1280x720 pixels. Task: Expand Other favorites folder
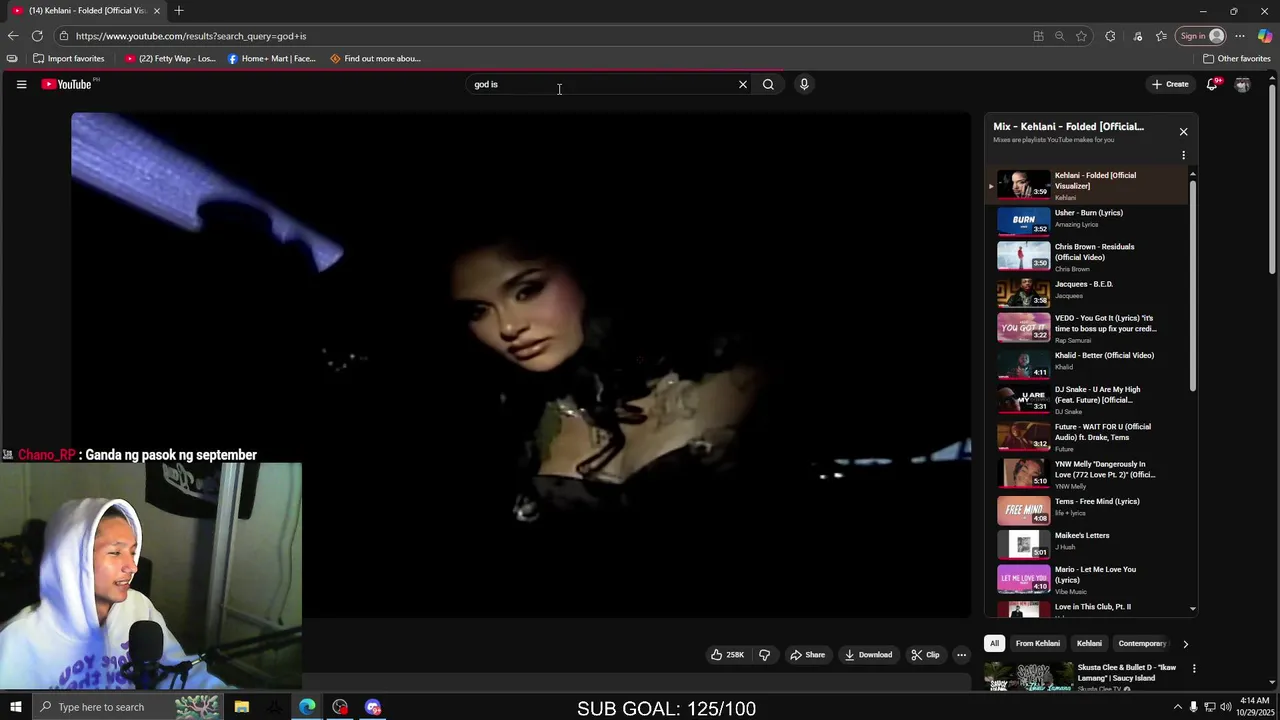tap(1237, 58)
